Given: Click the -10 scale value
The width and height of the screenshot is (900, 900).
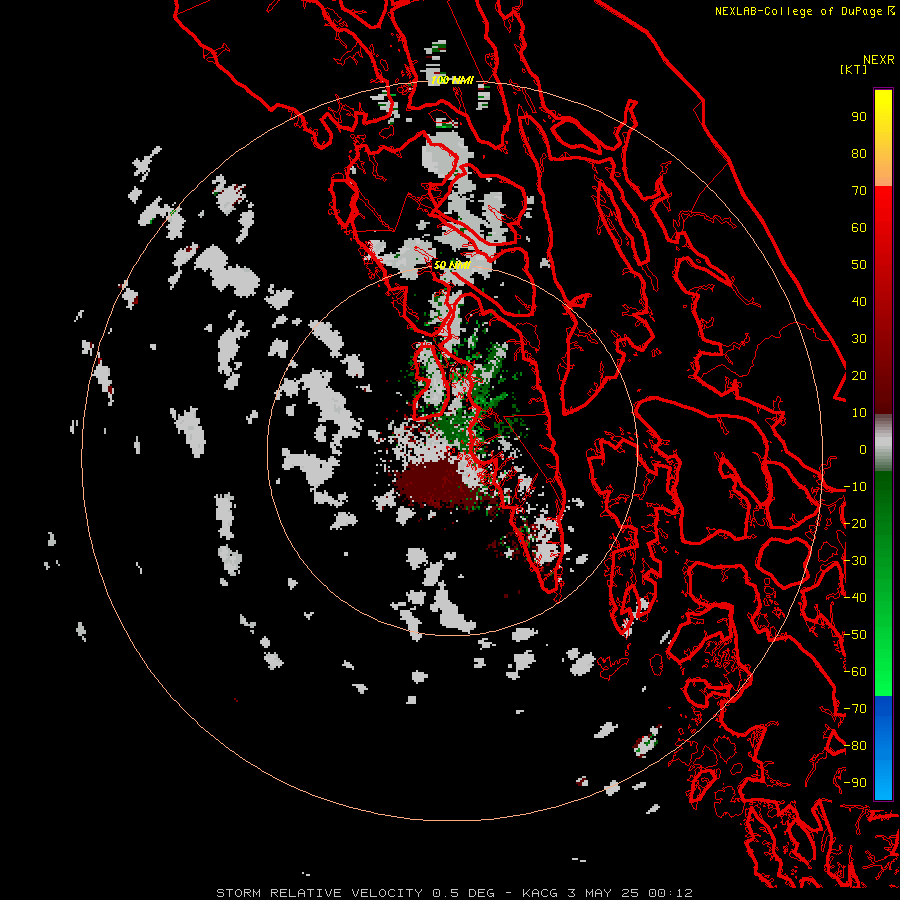Looking at the screenshot, I should [x=855, y=487].
